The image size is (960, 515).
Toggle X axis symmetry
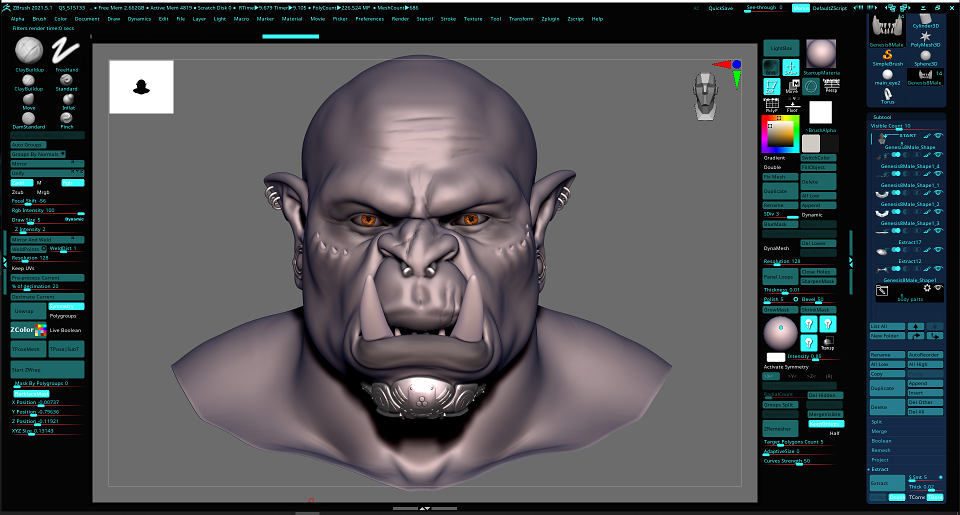(x=771, y=376)
